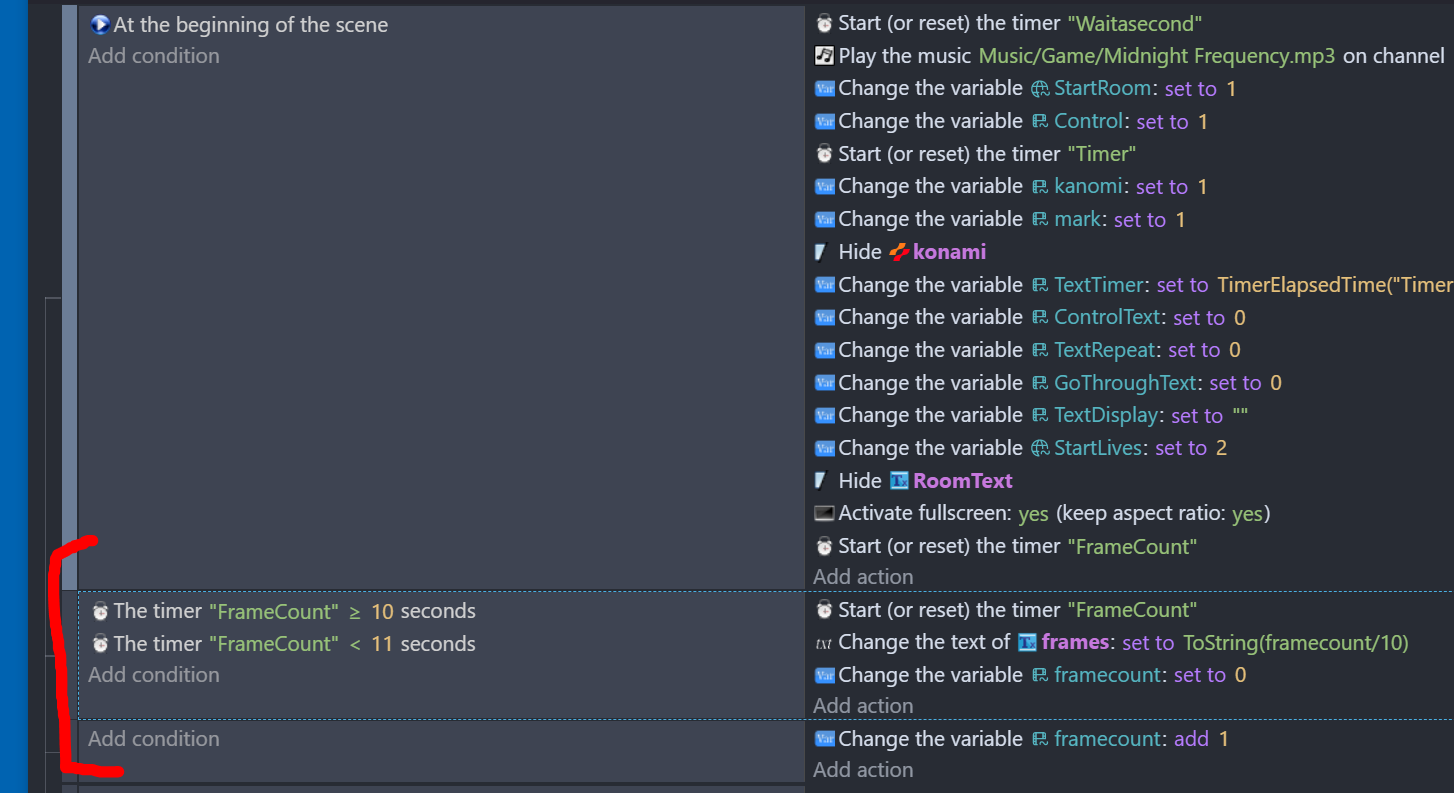
Task: Click "Add condition" under "At the beginning of the scene"
Action: 153,56
